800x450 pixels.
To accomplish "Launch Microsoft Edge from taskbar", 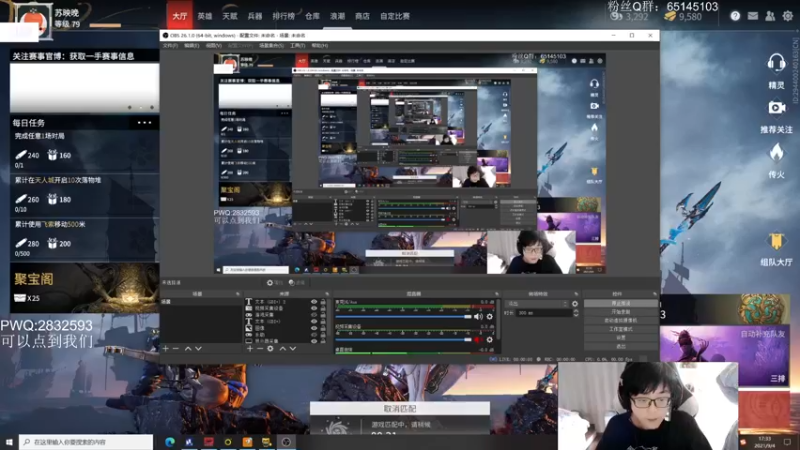I will click(x=169, y=442).
